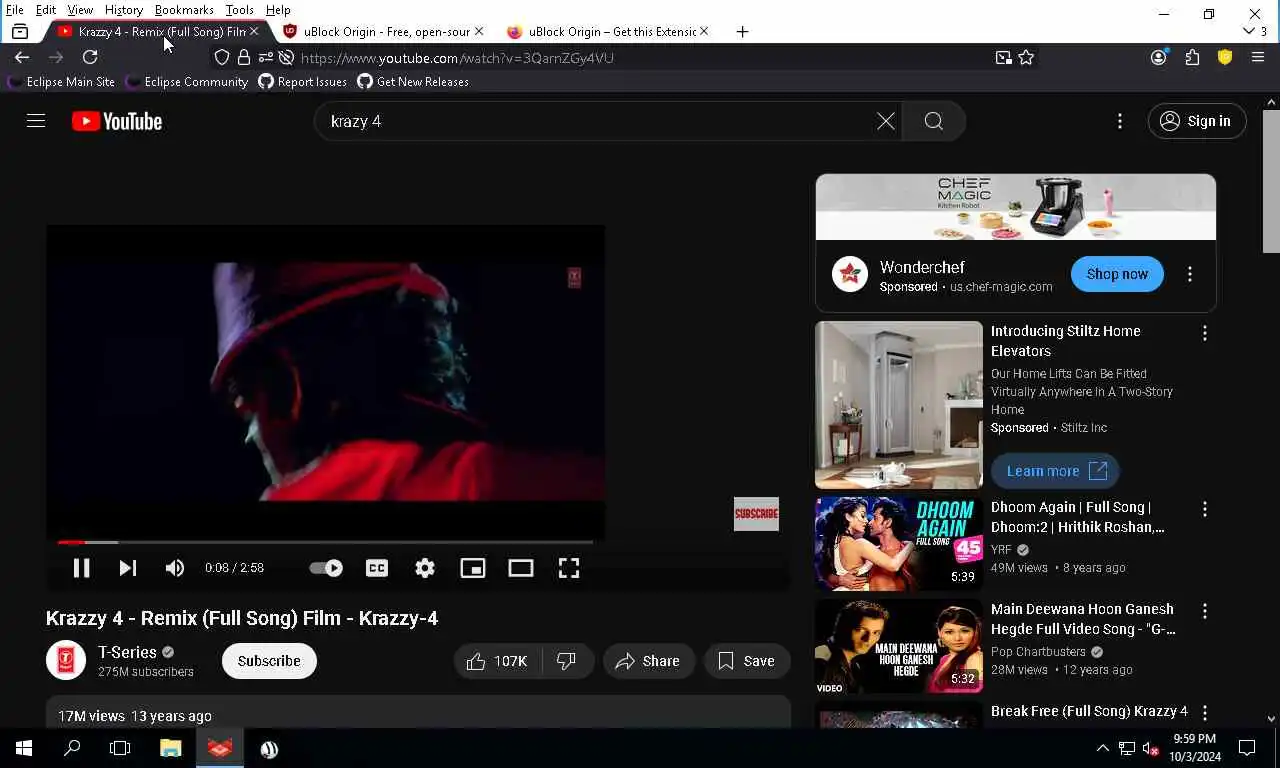Click Shop now on Wonderchef ad
Screen dimensions: 1280x768
click(x=1117, y=274)
